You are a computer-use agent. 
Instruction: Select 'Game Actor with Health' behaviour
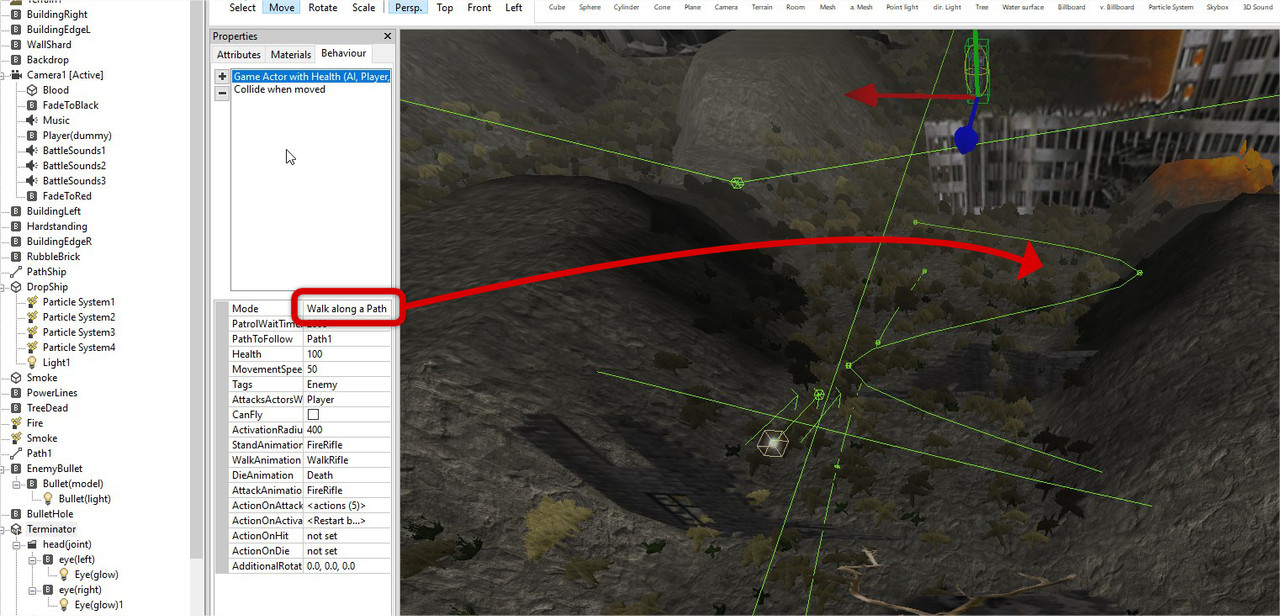[x=311, y=76]
